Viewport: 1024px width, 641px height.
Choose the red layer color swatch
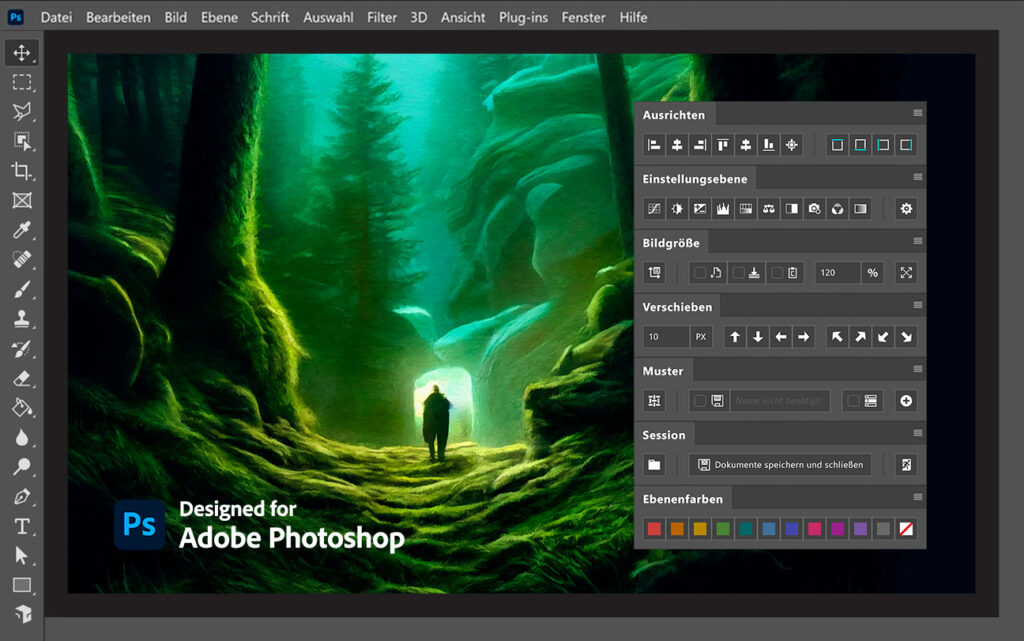654,529
